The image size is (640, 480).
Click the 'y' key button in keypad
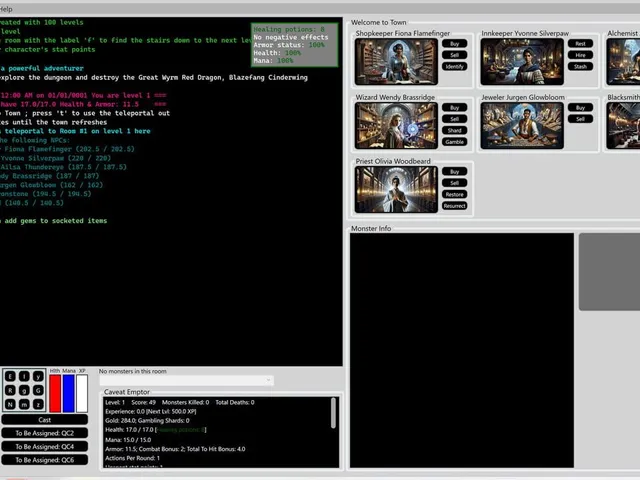(x=38, y=376)
